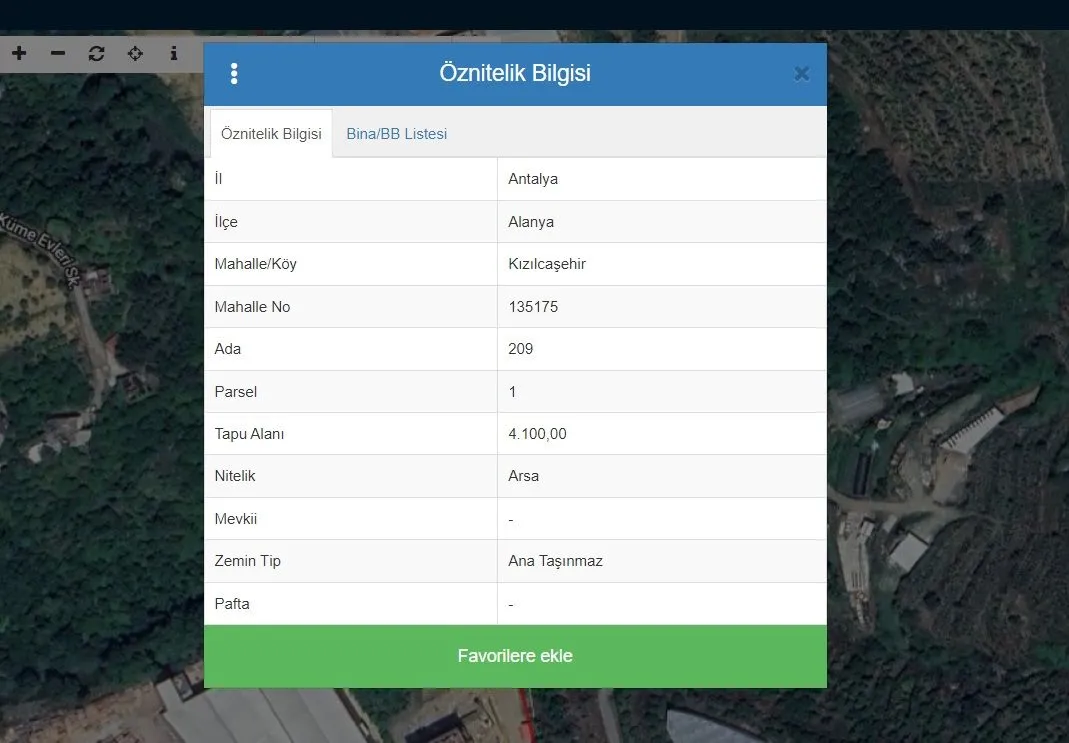Open the three-dot menu in dialog header

[x=234, y=74]
